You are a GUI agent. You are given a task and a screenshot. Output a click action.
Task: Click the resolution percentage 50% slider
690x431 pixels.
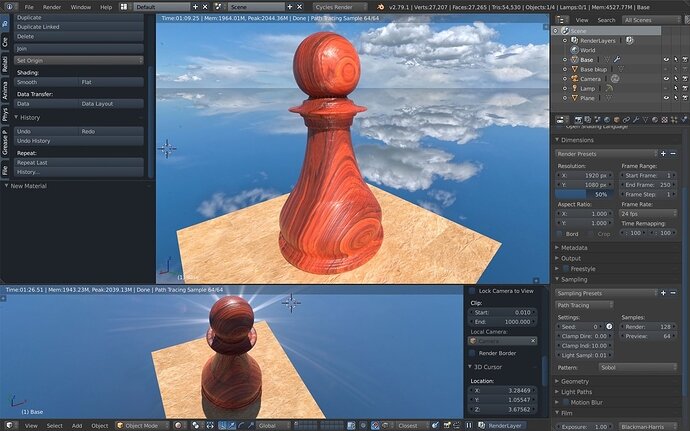(x=584, y=194)
